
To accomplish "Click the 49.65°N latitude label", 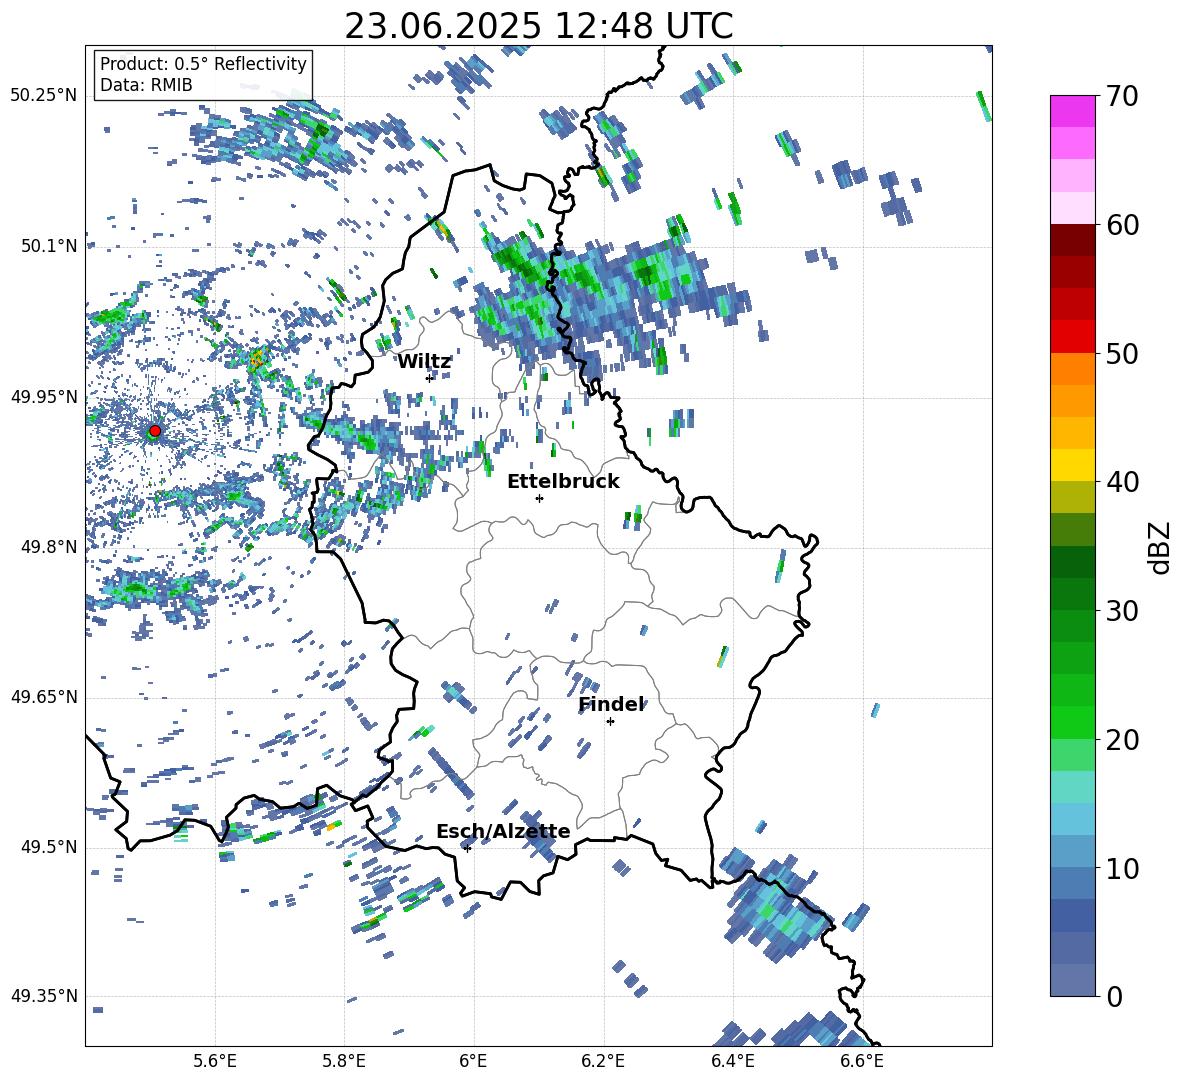I will coord(44,697).
